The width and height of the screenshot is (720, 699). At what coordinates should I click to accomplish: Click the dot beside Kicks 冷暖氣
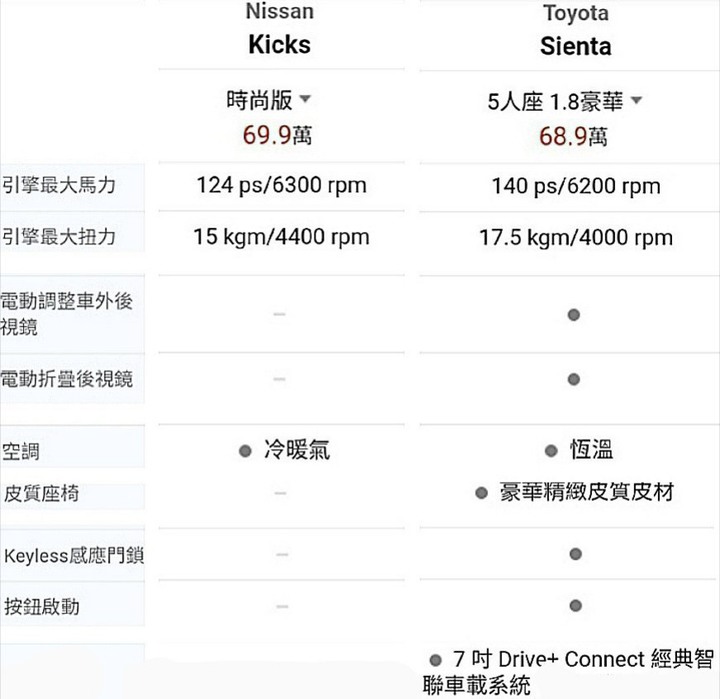pos(245,451)
